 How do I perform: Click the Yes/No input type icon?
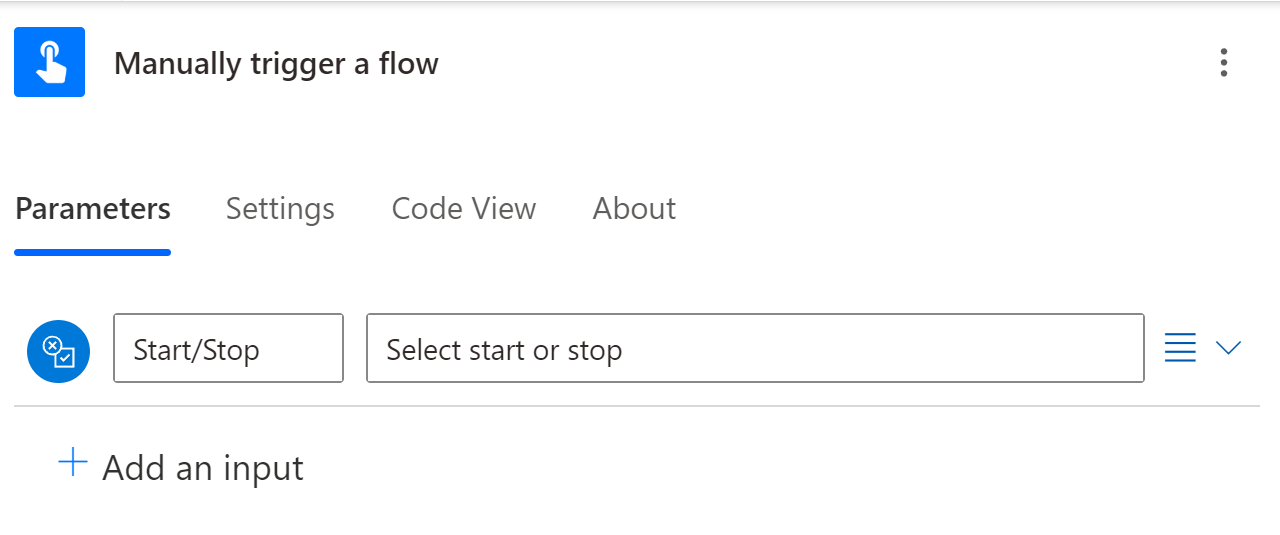click(58, 351)
